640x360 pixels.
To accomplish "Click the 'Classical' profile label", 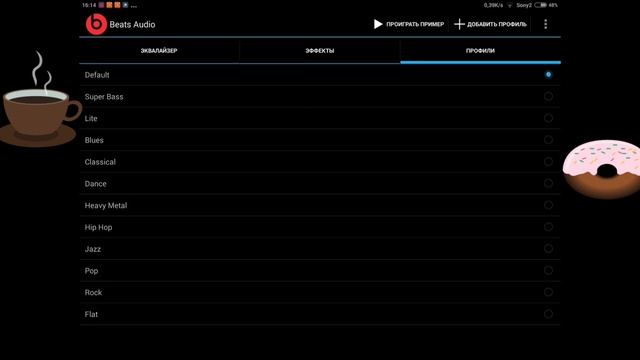I will [100, 162].
